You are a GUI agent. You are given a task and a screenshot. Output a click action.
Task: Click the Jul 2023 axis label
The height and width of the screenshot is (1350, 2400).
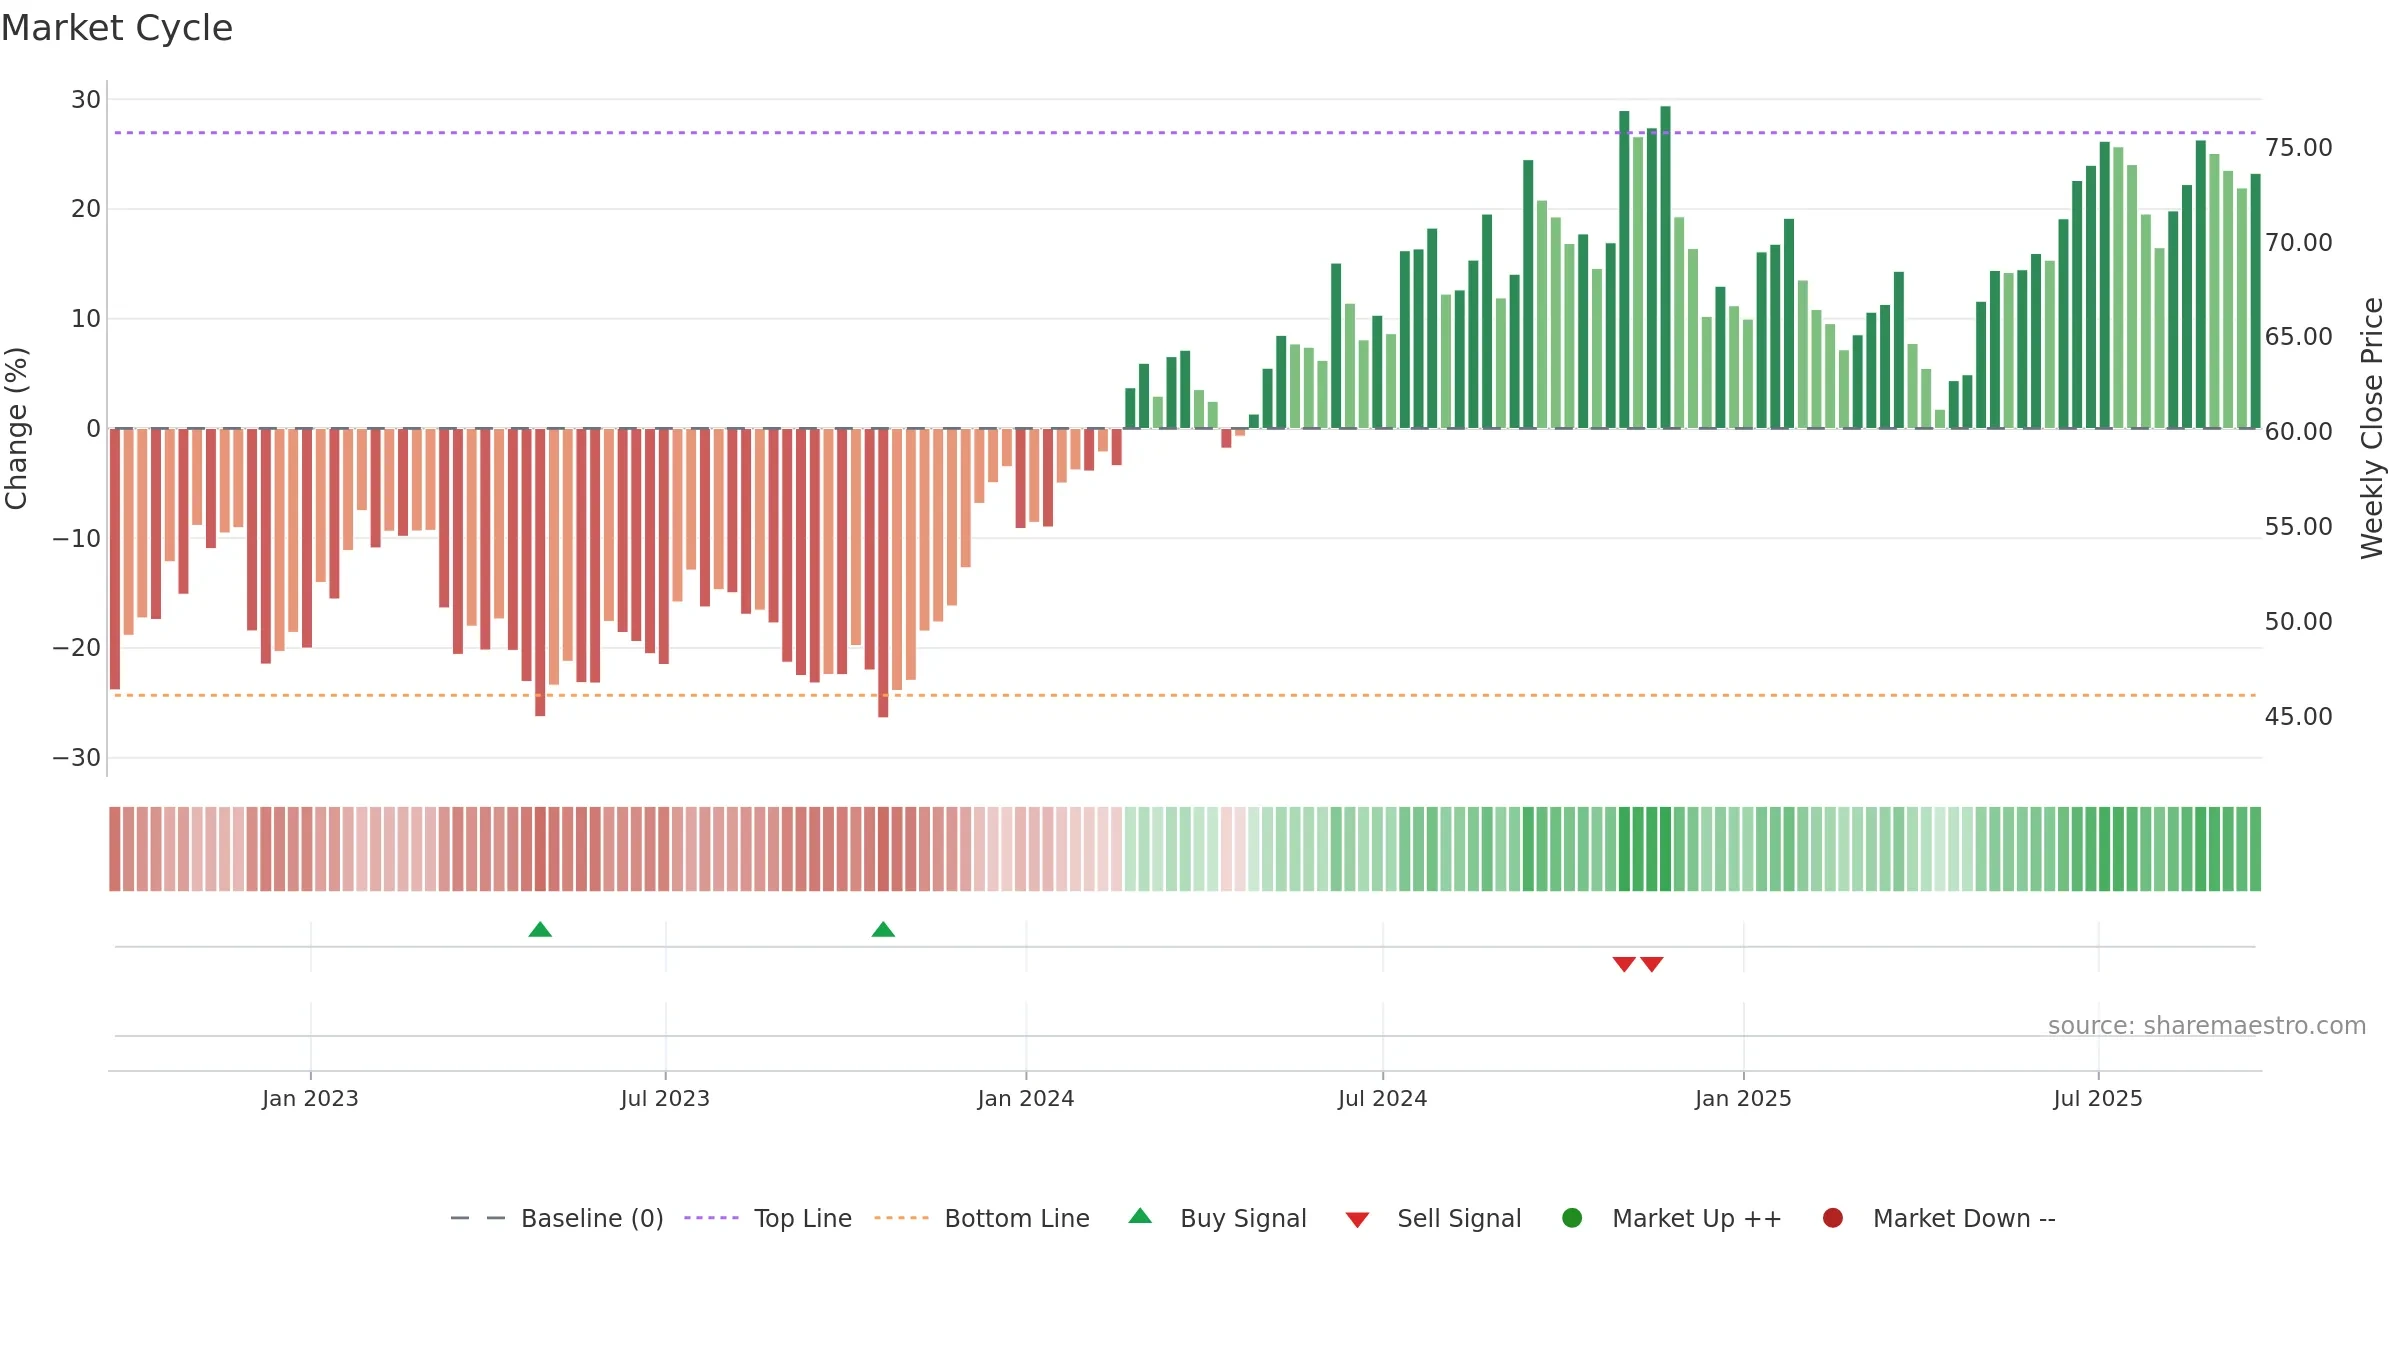tap(665, 1099)
